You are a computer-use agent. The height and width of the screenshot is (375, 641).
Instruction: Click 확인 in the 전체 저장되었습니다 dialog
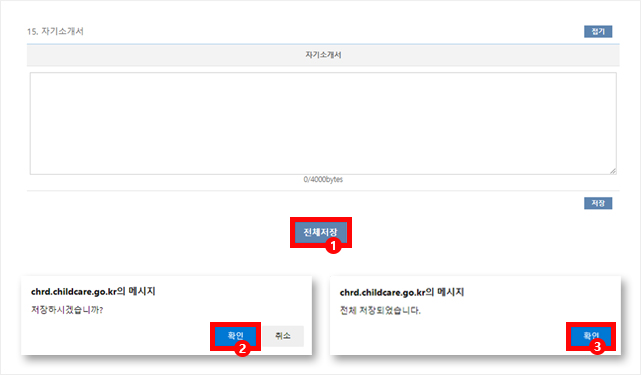[591, 336]
